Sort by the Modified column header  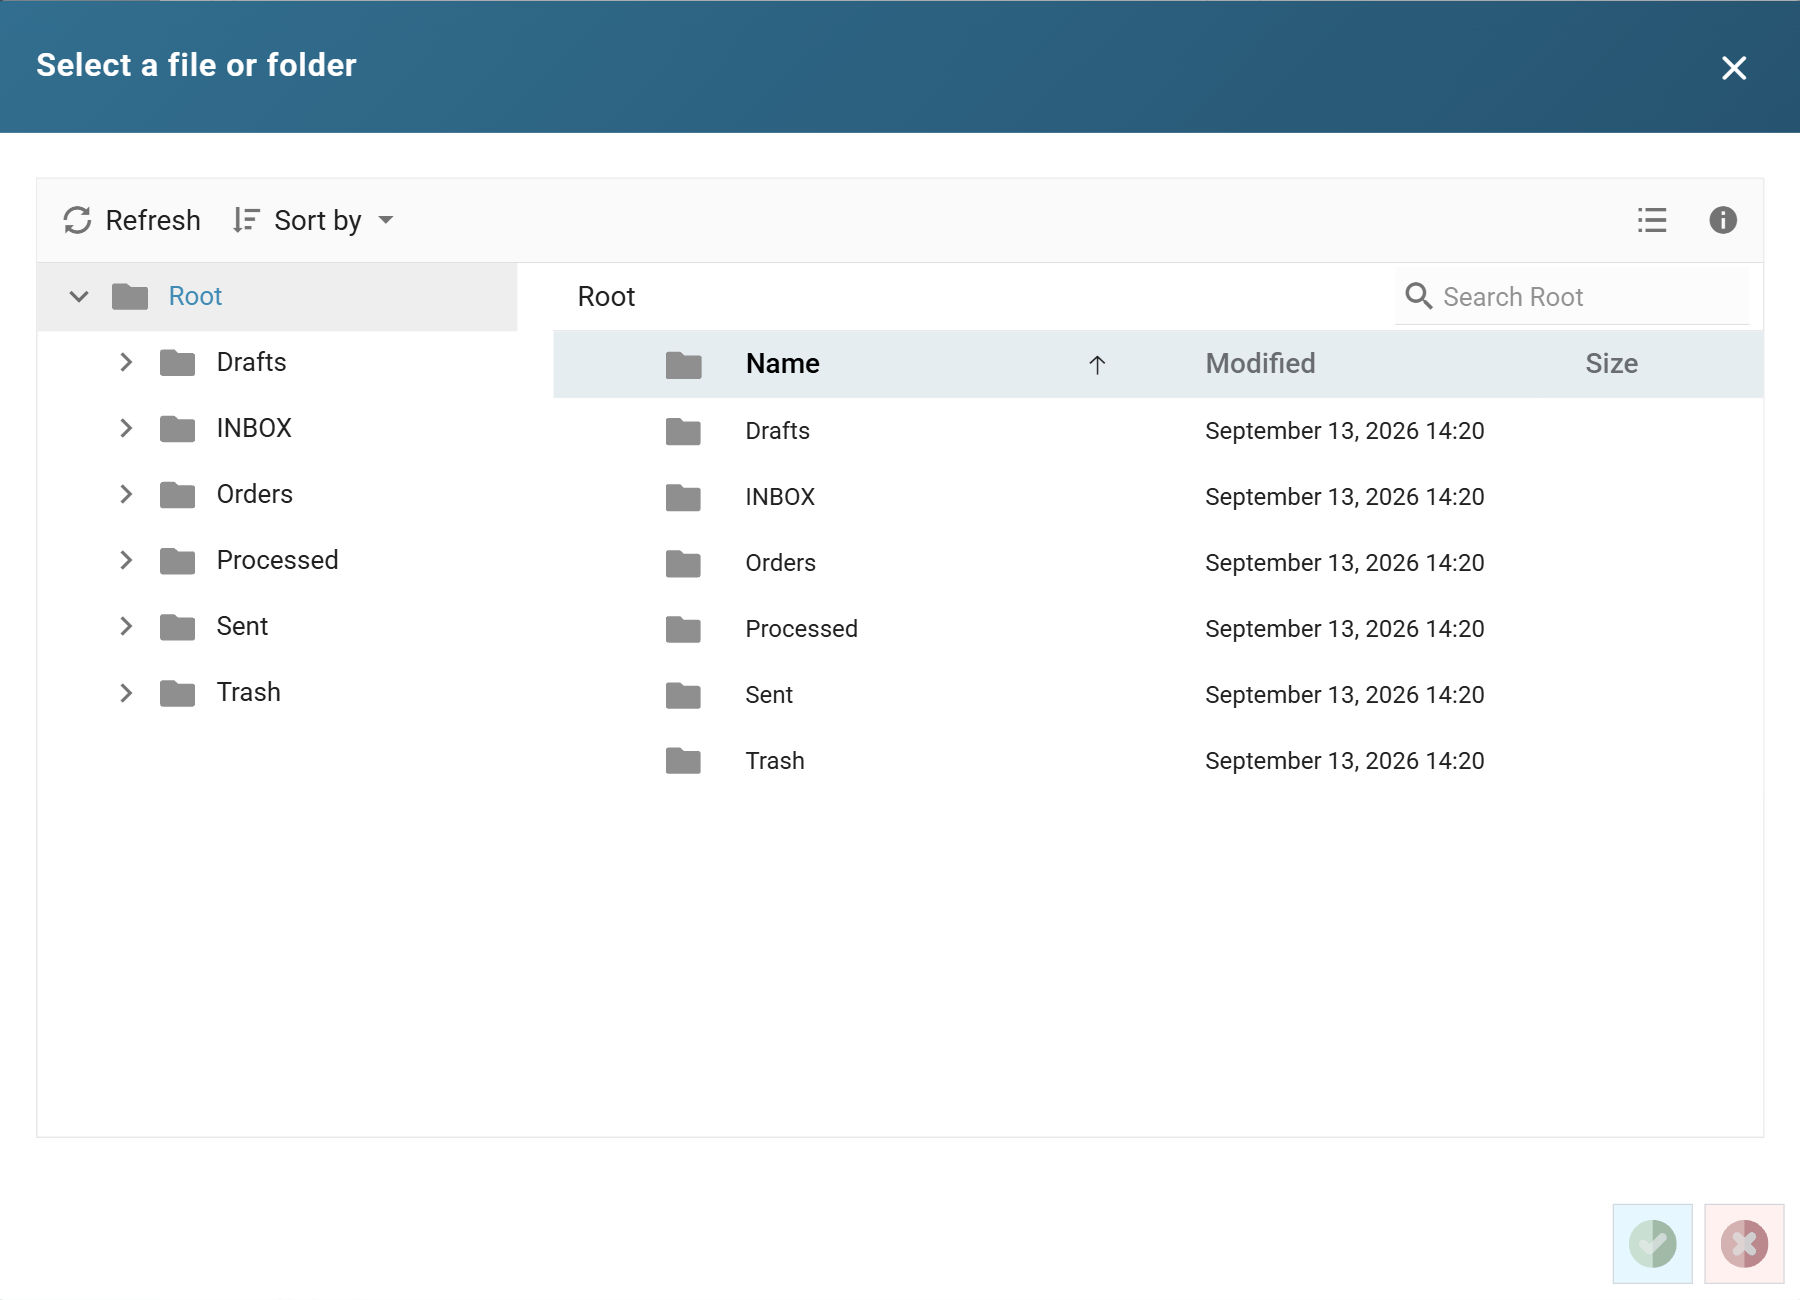[1260, 364]
